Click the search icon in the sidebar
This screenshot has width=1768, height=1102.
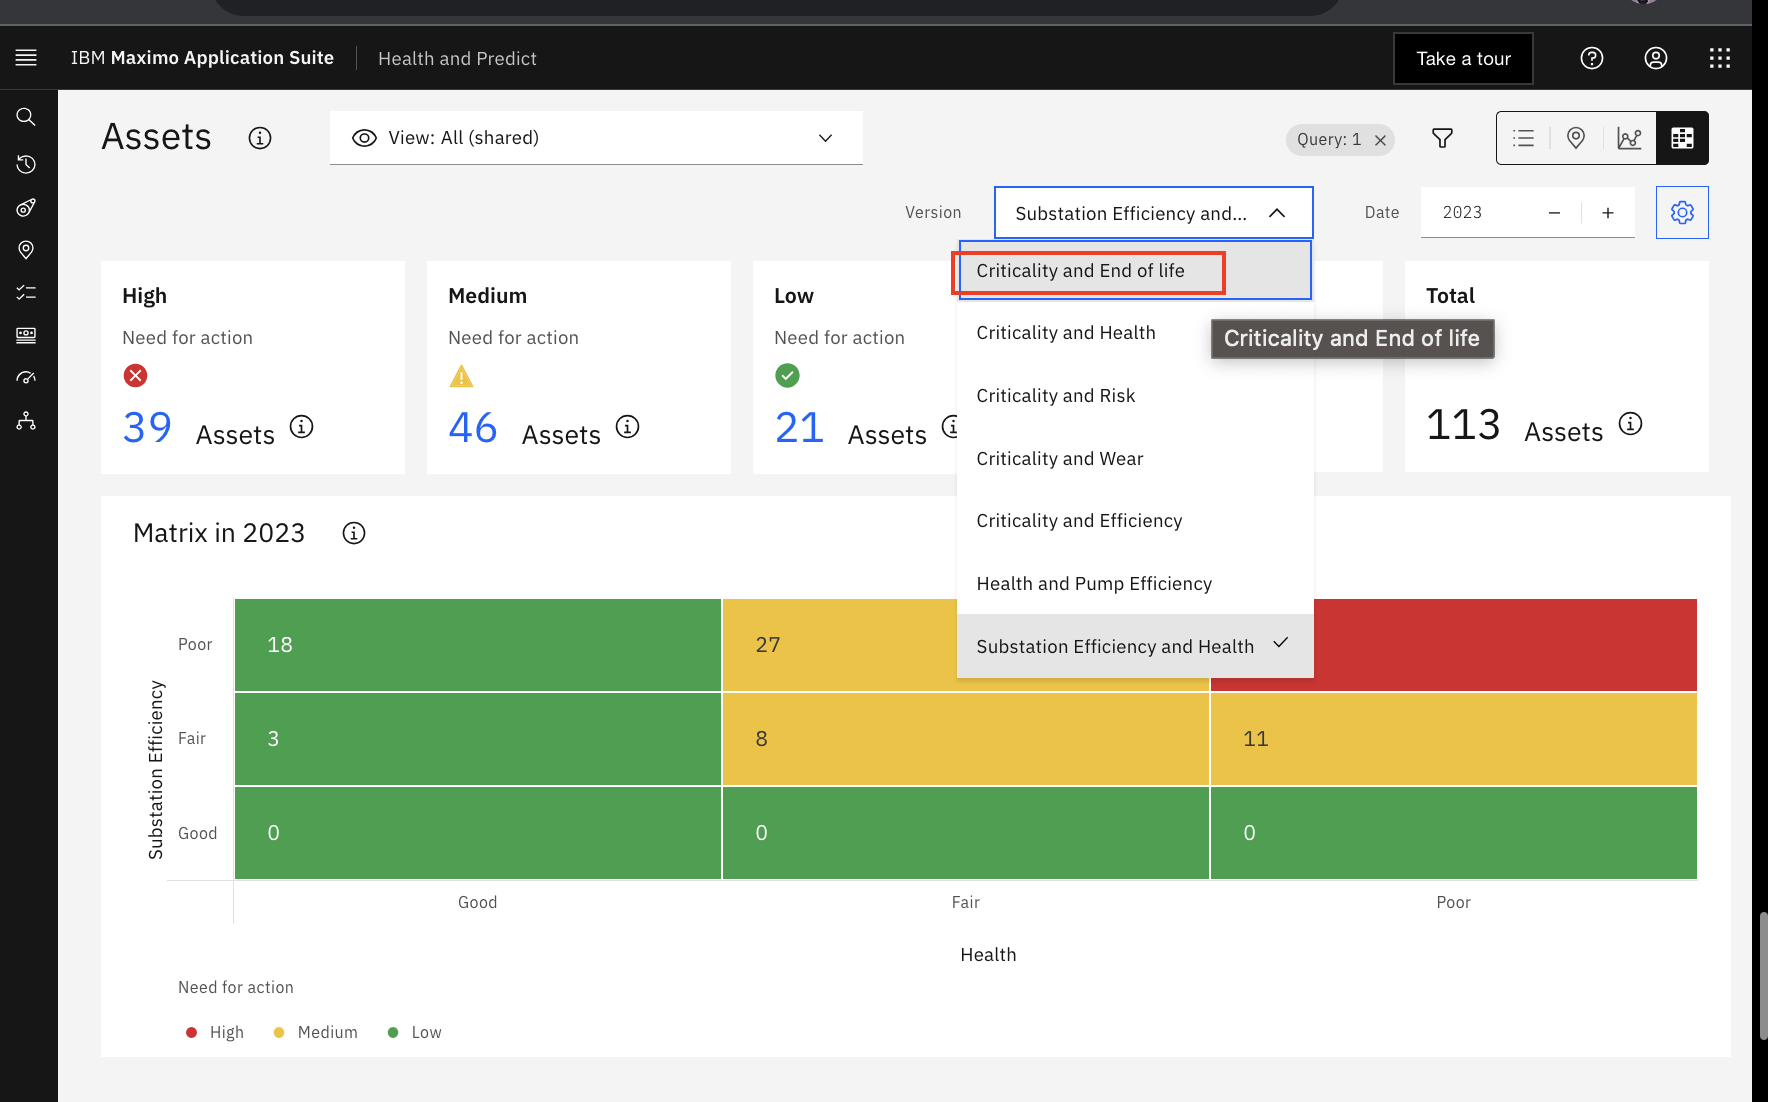26,117
